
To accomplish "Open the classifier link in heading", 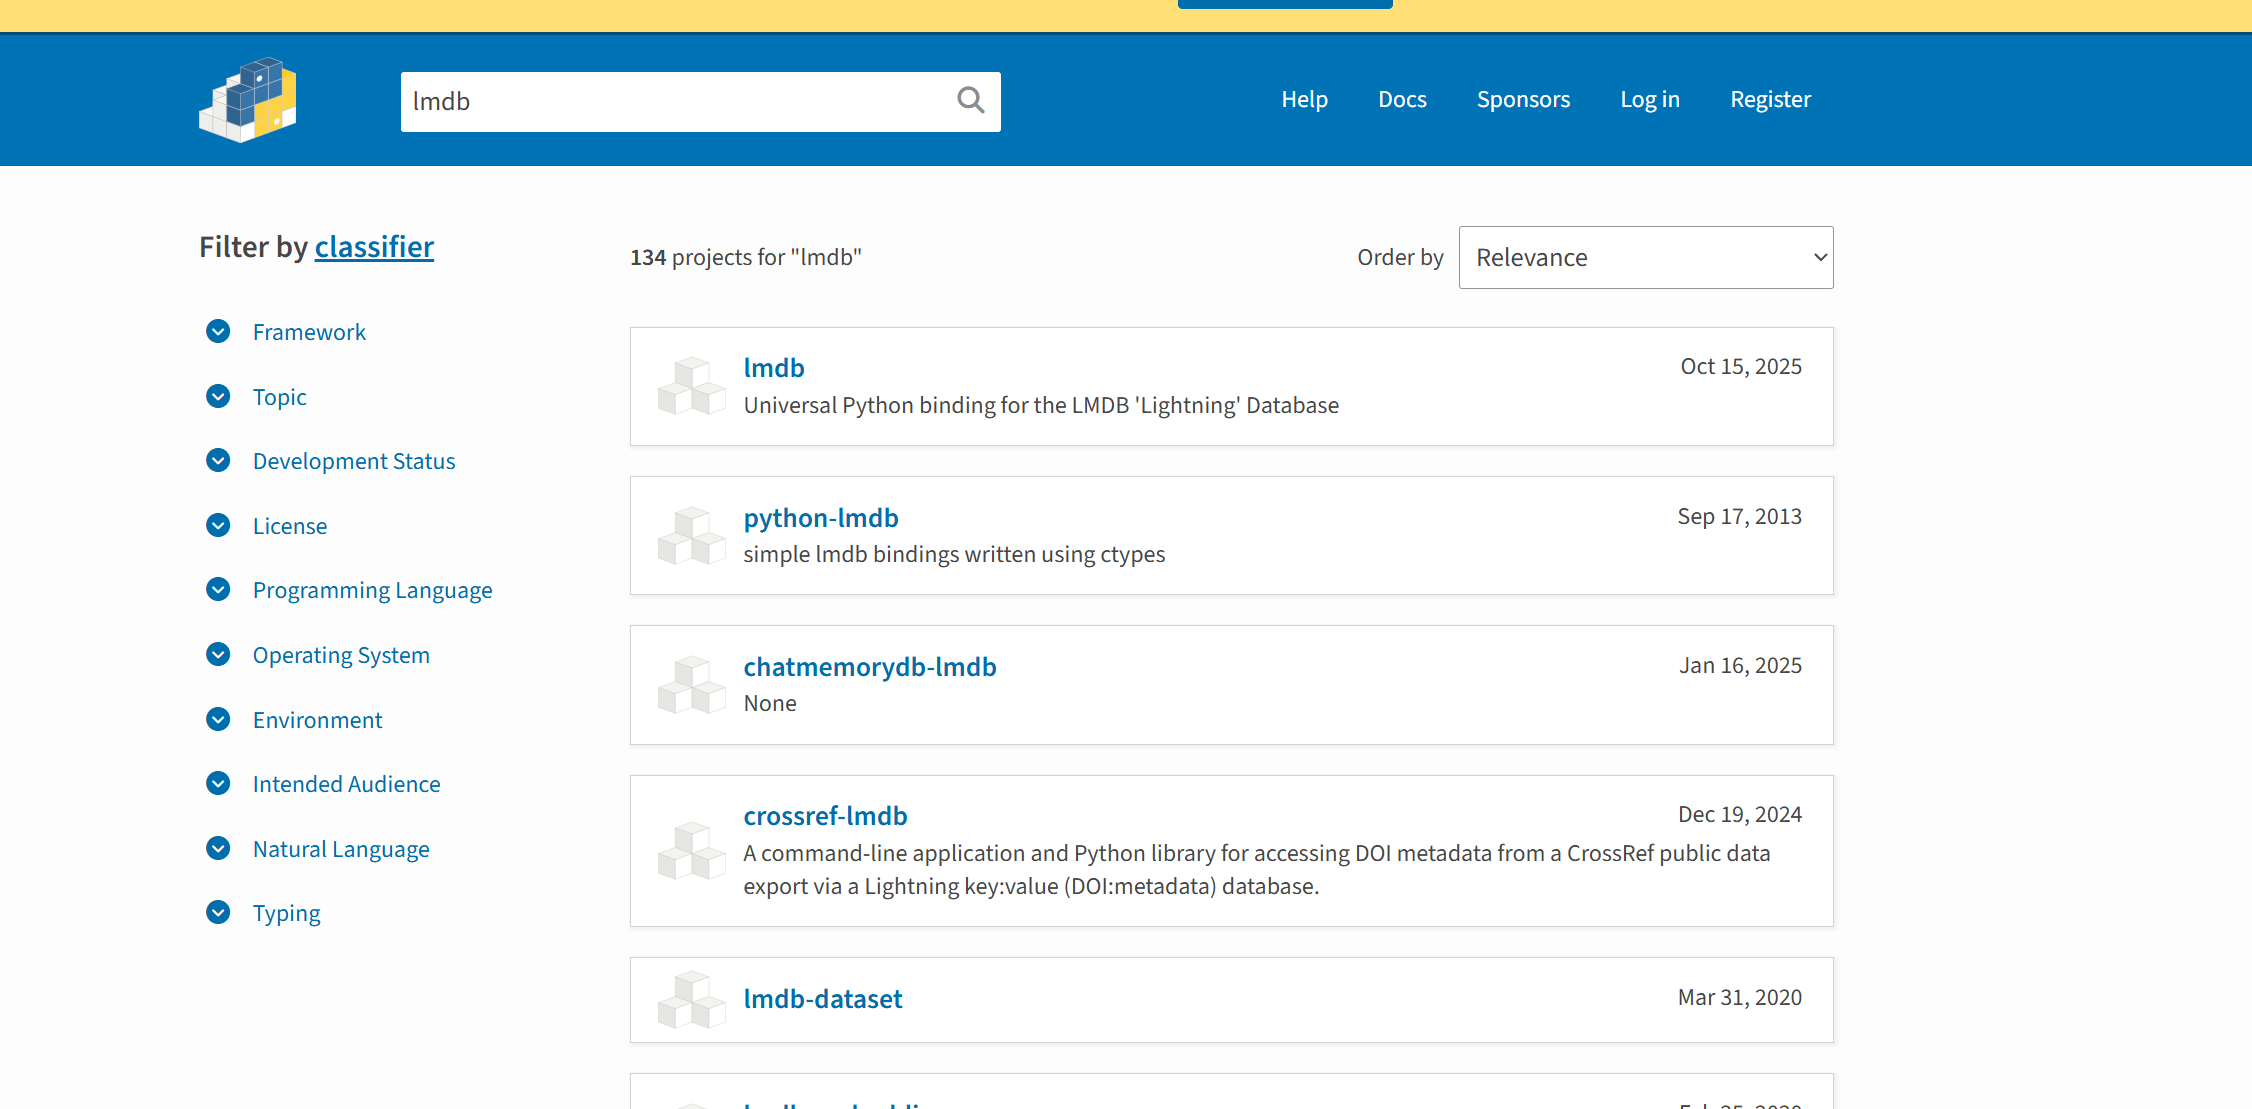I will tap(374, 247).
